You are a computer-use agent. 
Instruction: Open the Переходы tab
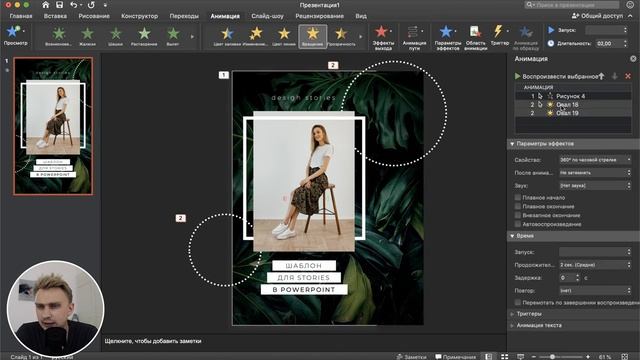[184, 16]
